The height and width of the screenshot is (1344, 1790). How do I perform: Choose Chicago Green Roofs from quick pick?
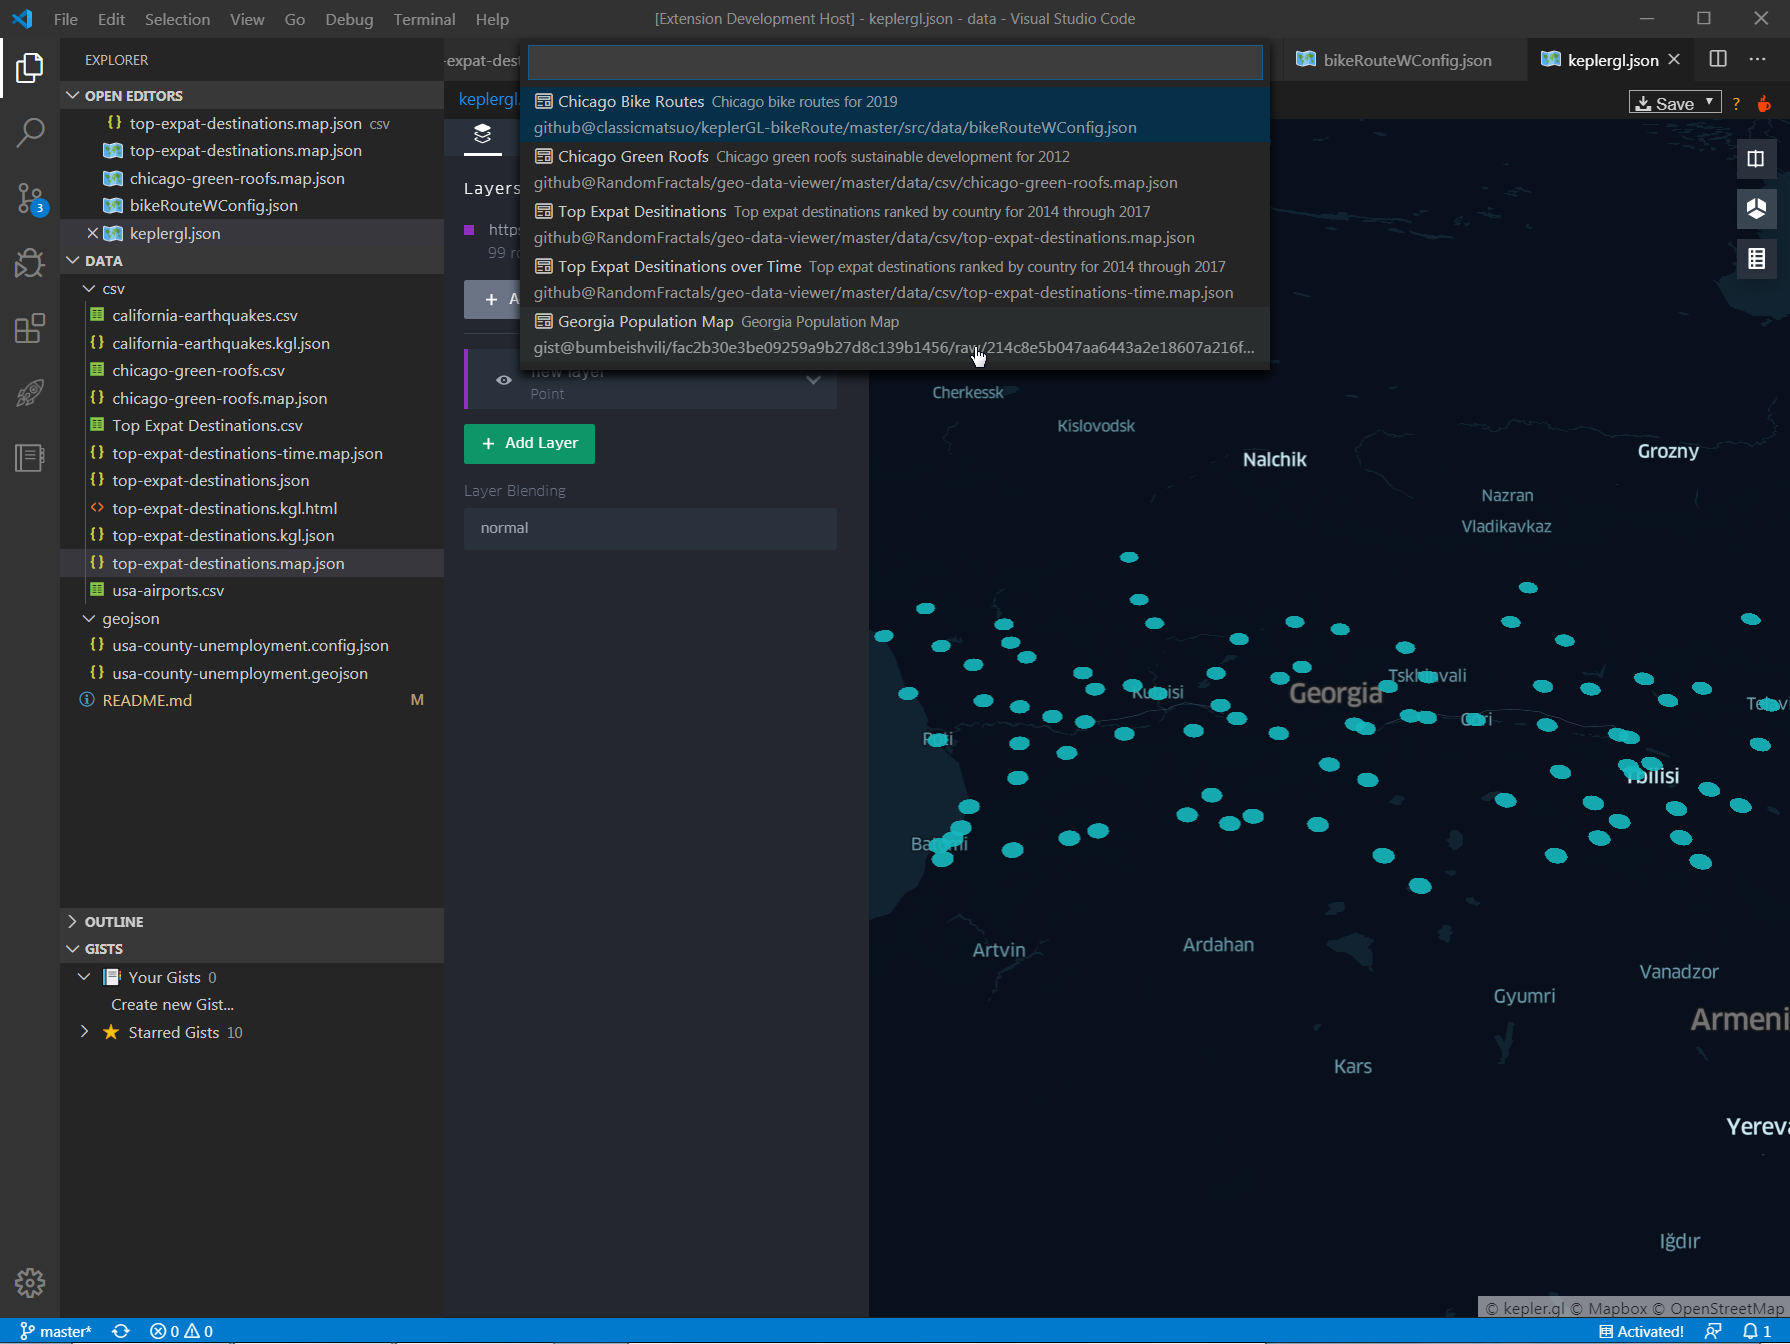tap(895, 169)
